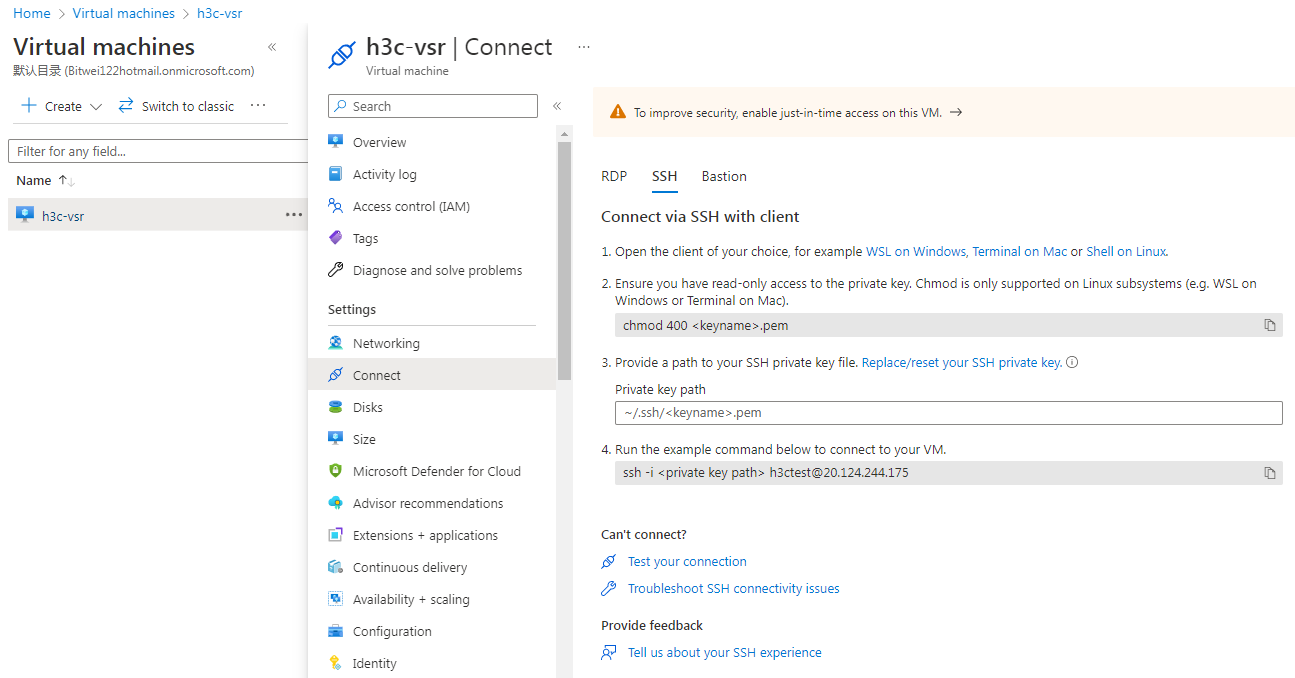Click the info icon beside Replace/reset SSH key
The height and width of the screenshot is (678, 1295).
(1072, 363)
